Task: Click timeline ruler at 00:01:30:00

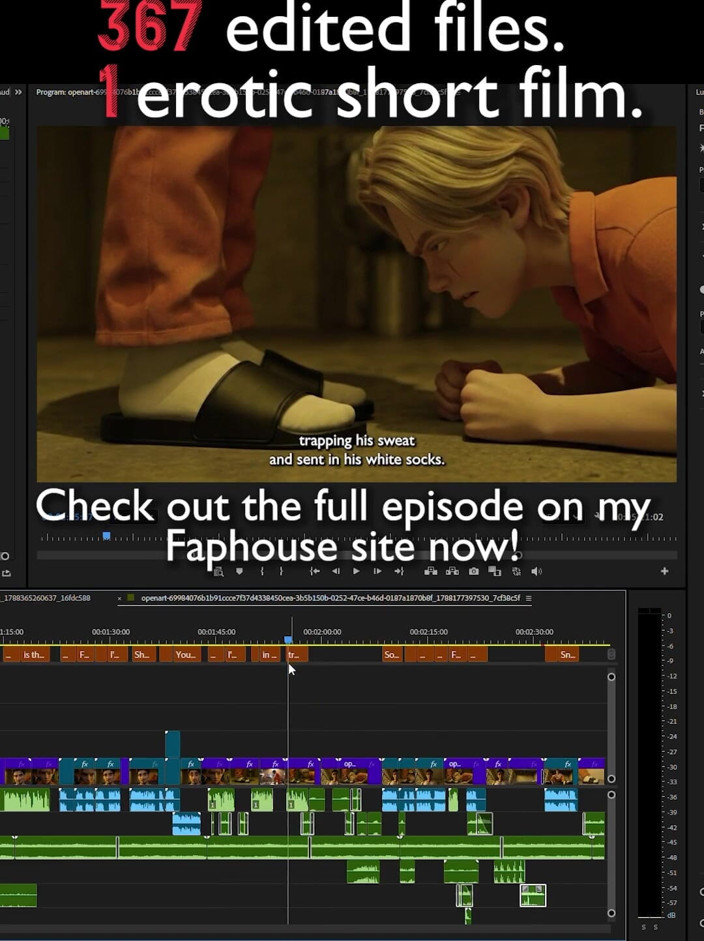Action: (x=110, y=632)
